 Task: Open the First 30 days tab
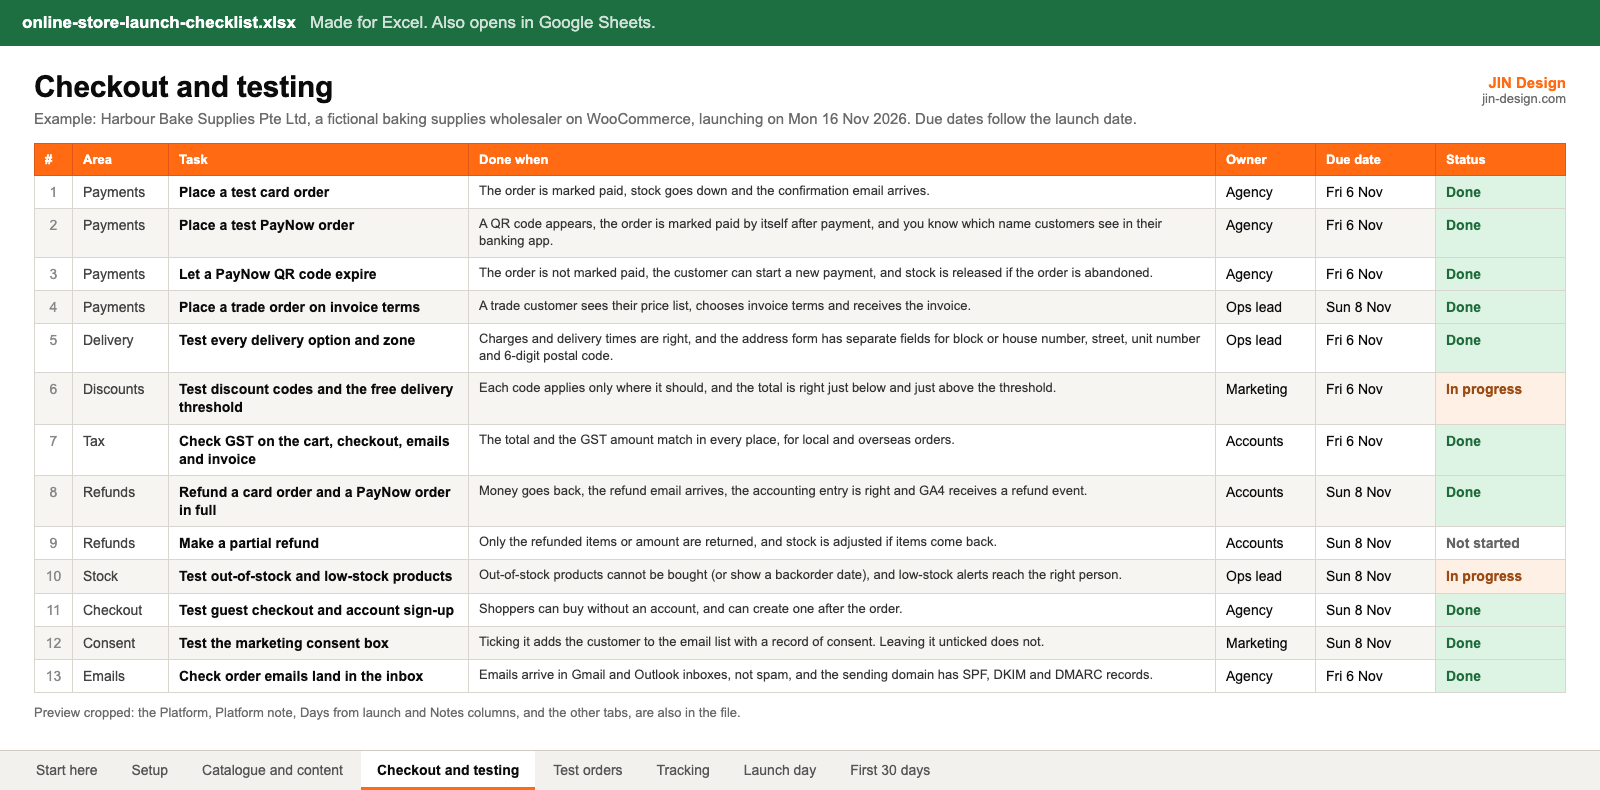click(890, 770)
